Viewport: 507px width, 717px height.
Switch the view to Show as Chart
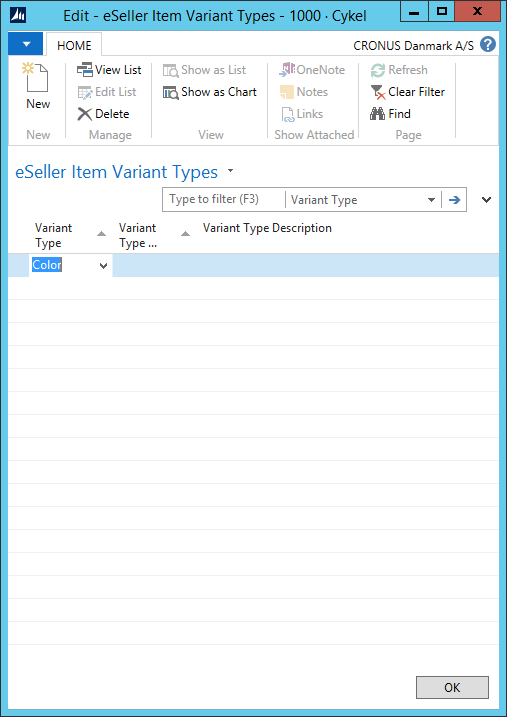[210, 92]
